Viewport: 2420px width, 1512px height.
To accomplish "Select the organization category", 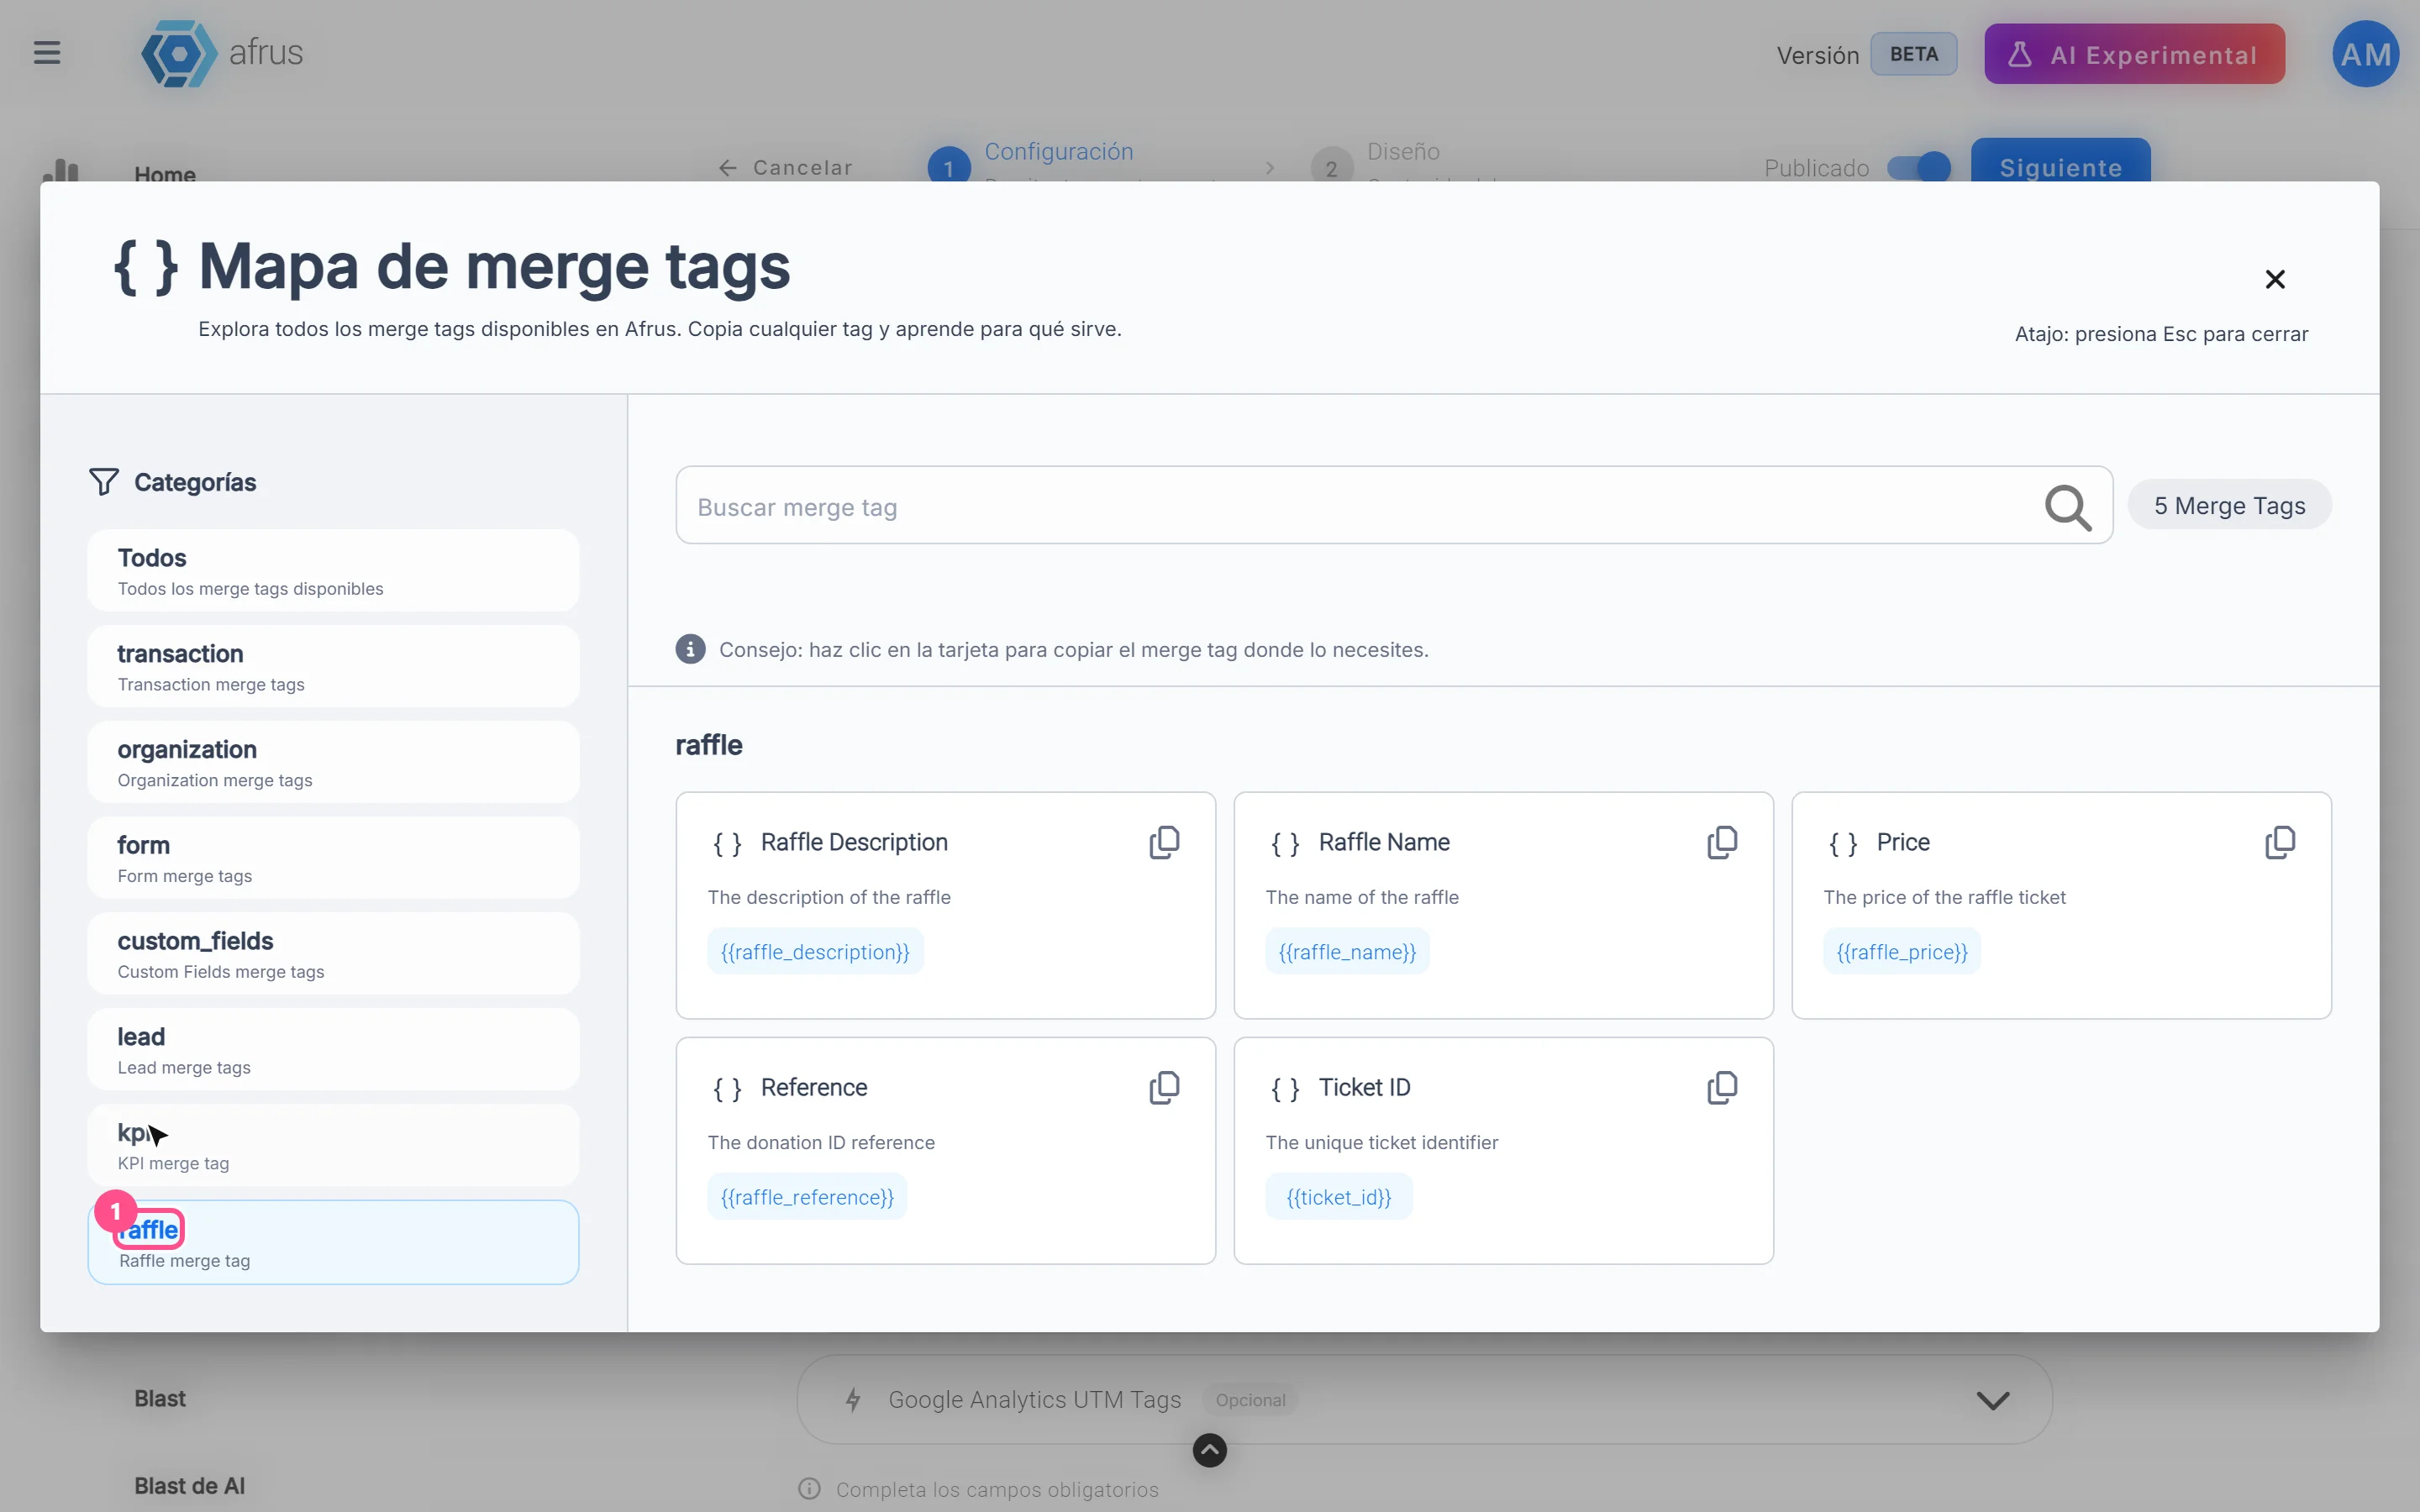I will 333,762.
